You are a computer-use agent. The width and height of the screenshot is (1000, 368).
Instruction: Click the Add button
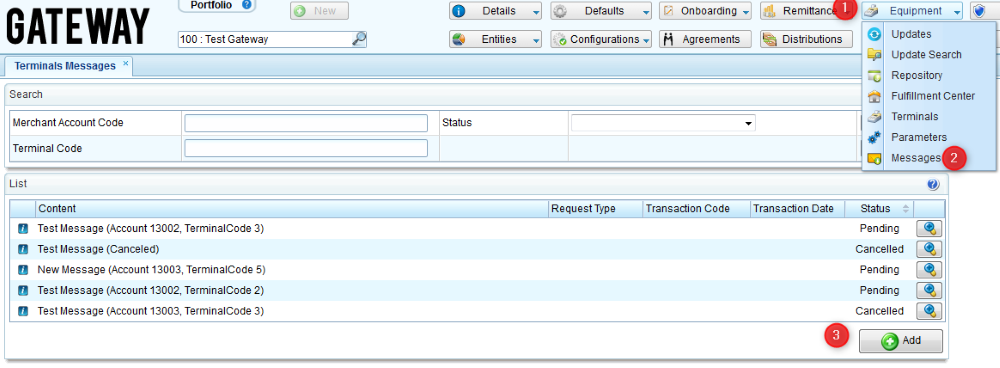[901, 341]
